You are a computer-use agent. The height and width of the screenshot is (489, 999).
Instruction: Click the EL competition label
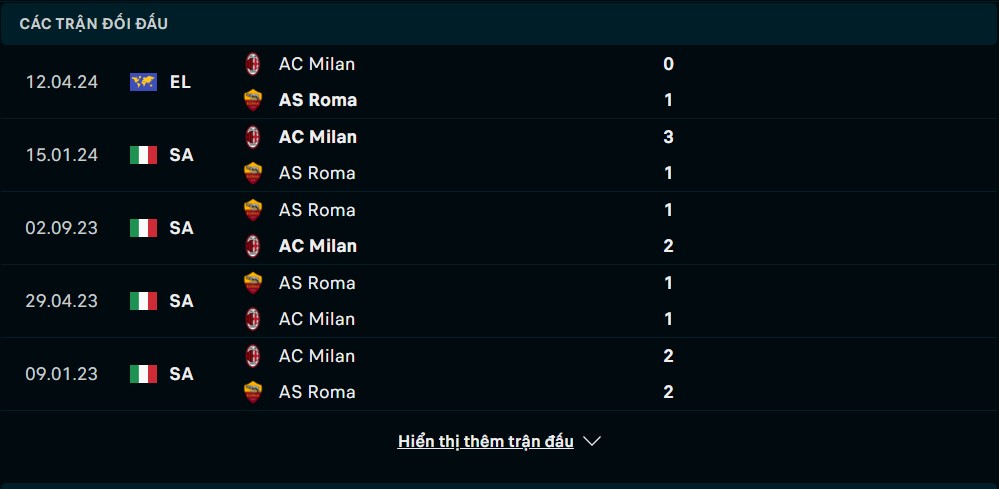pos(180,82)
